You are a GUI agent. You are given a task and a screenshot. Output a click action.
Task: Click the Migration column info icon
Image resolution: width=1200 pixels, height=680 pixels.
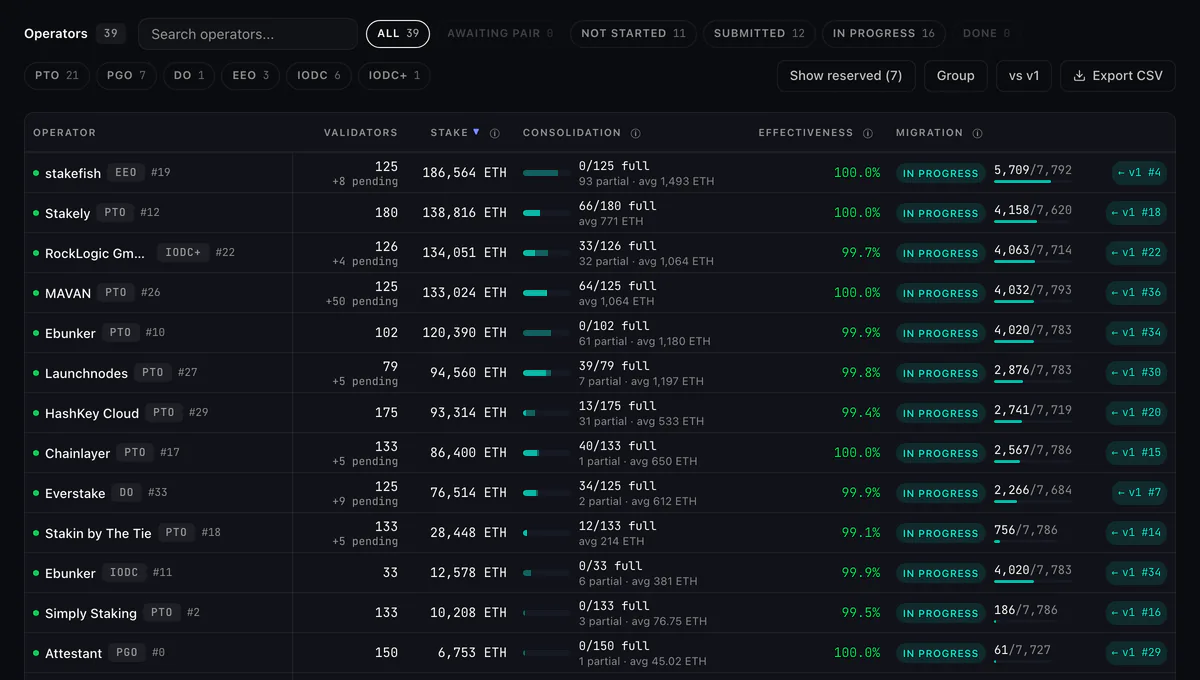click(977, 133)
